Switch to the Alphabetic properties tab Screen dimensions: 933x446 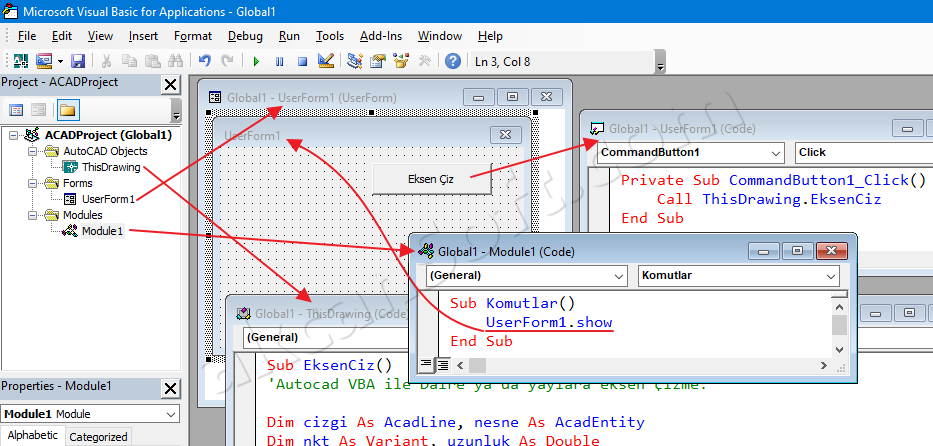click(x=33, y=436)
